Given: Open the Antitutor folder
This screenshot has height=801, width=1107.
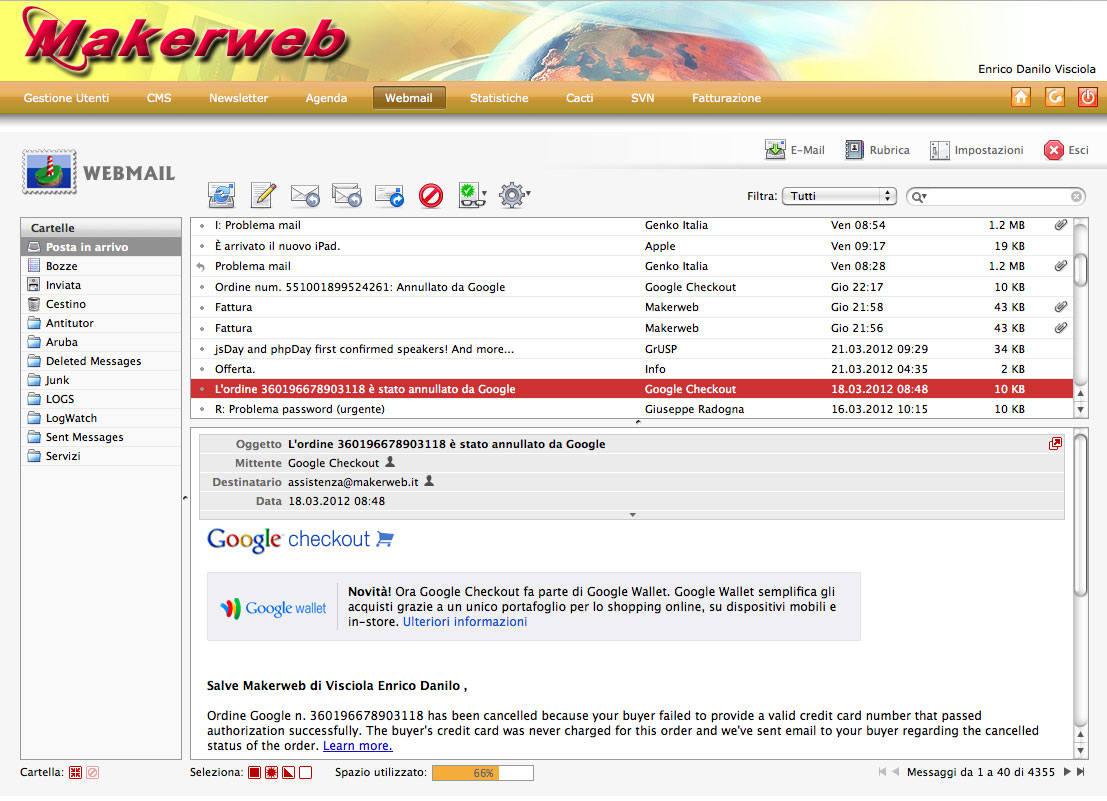Looking at the screenshot, I should (x=101, y=323).
